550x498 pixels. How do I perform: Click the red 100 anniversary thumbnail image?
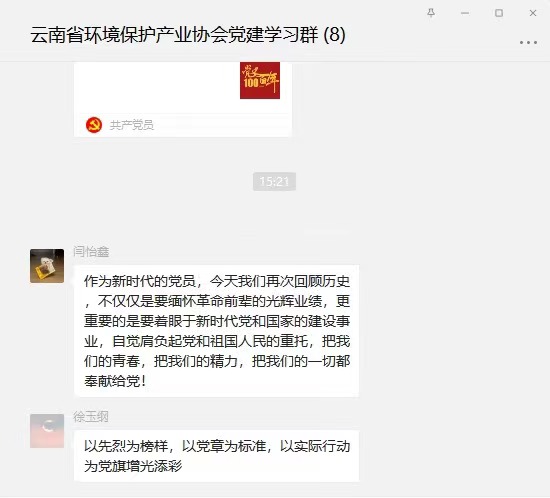[260, 81]
